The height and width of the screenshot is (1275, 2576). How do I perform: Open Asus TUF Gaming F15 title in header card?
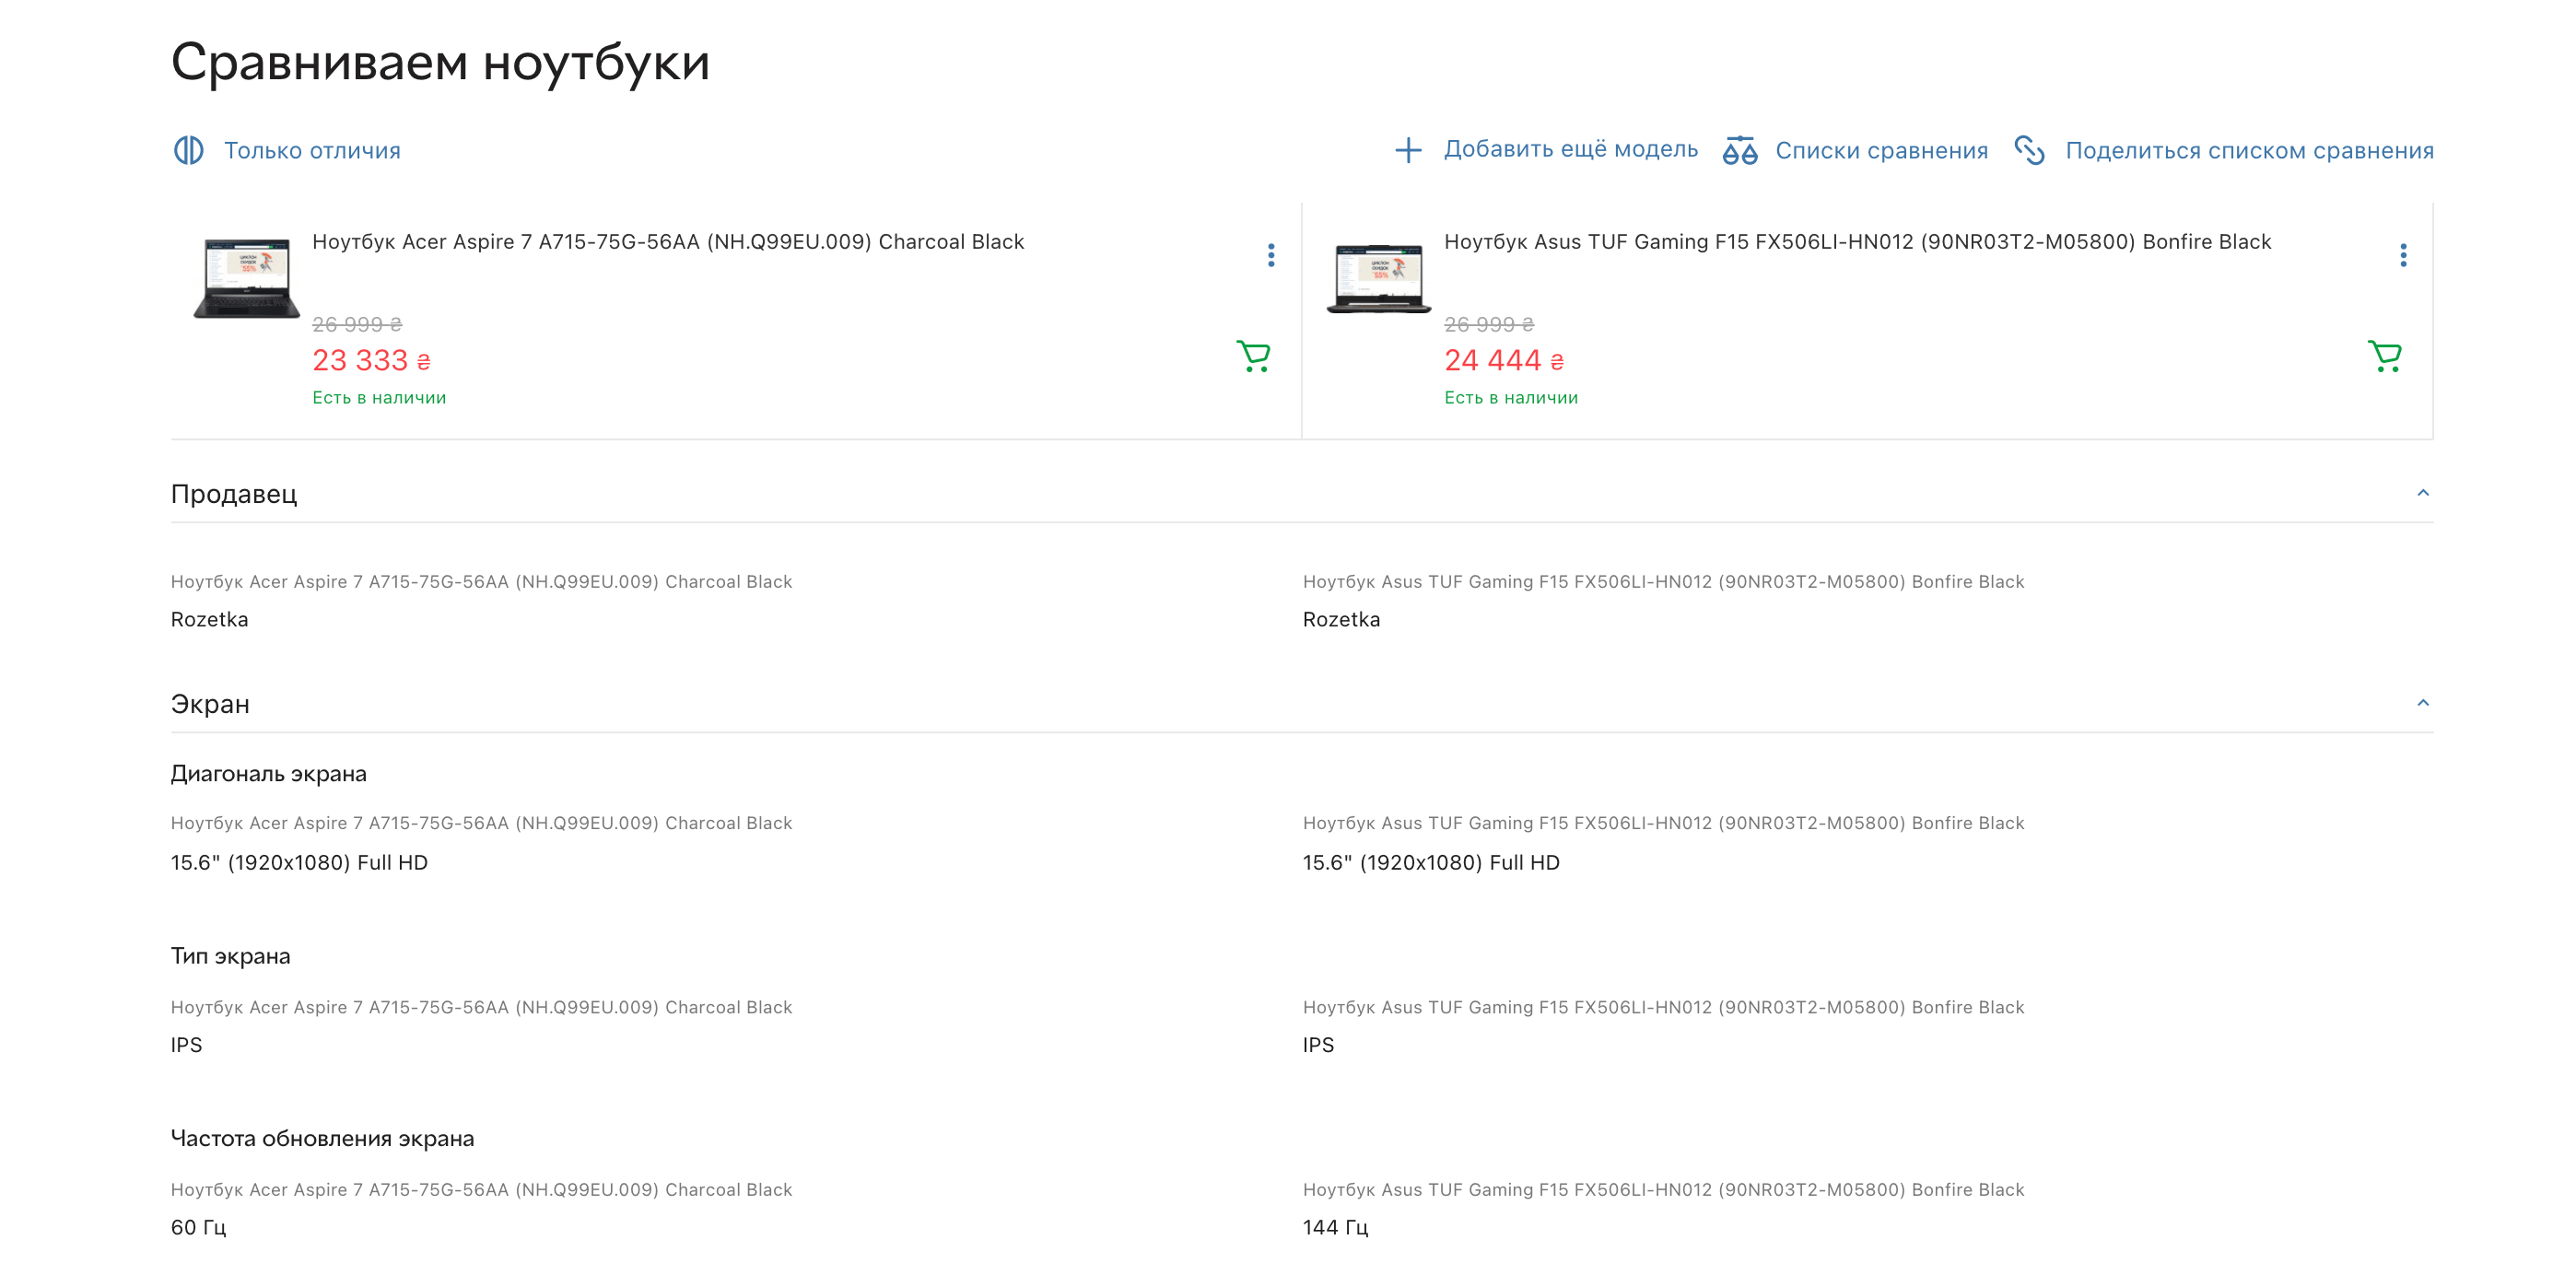pos(1857,242)
